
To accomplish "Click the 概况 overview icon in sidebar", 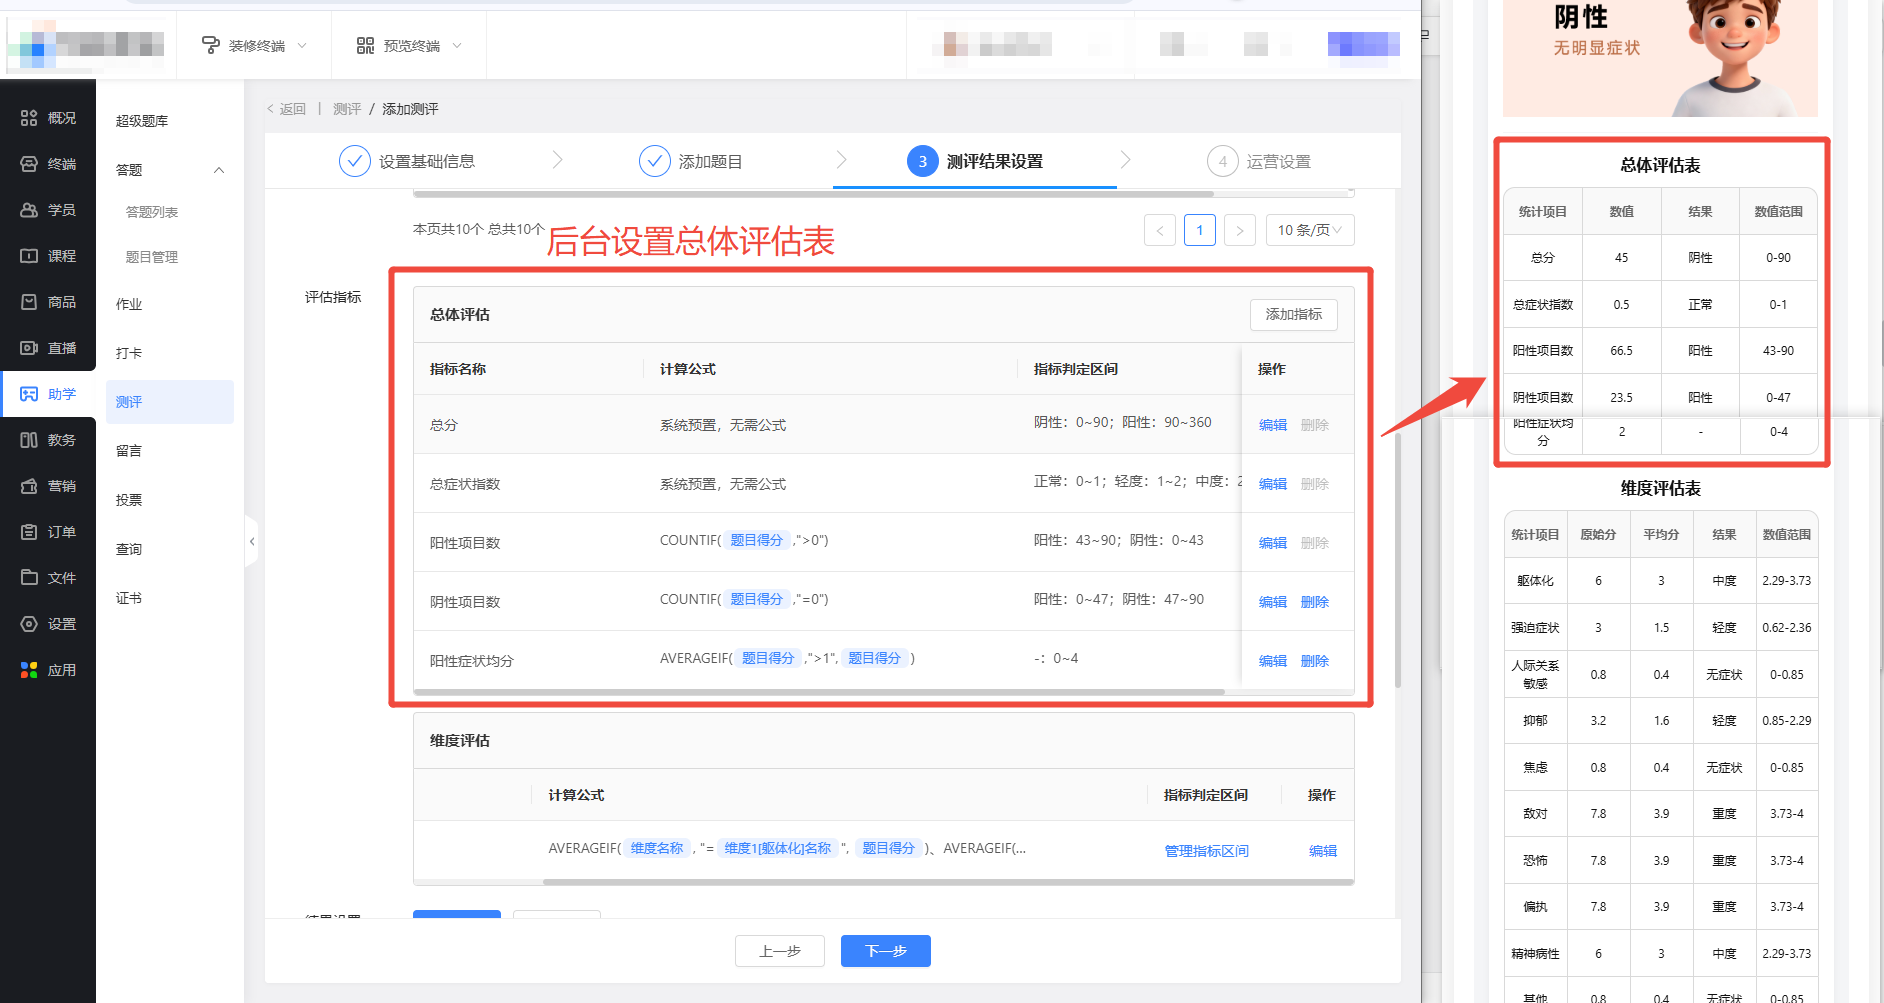I will (29, 118).
